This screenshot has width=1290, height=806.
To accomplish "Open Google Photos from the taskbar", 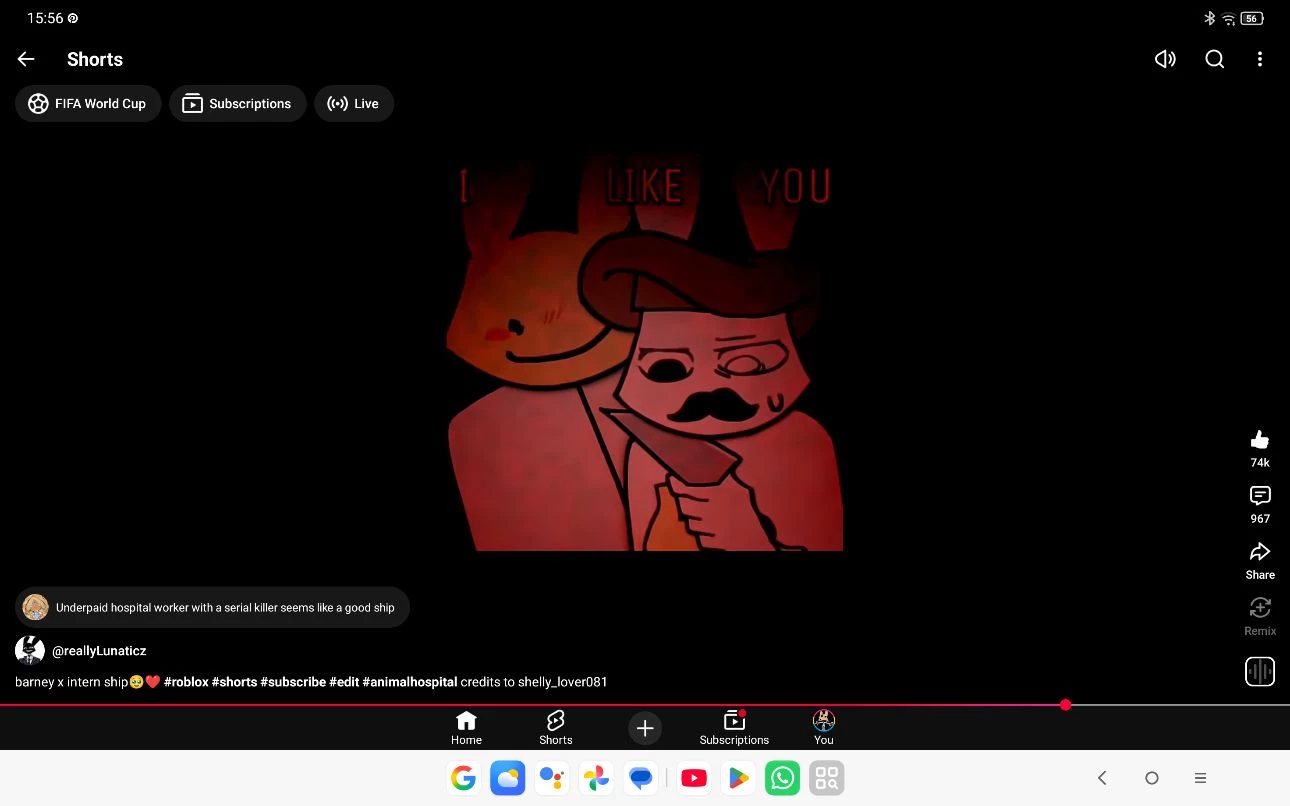I will 597,778.
